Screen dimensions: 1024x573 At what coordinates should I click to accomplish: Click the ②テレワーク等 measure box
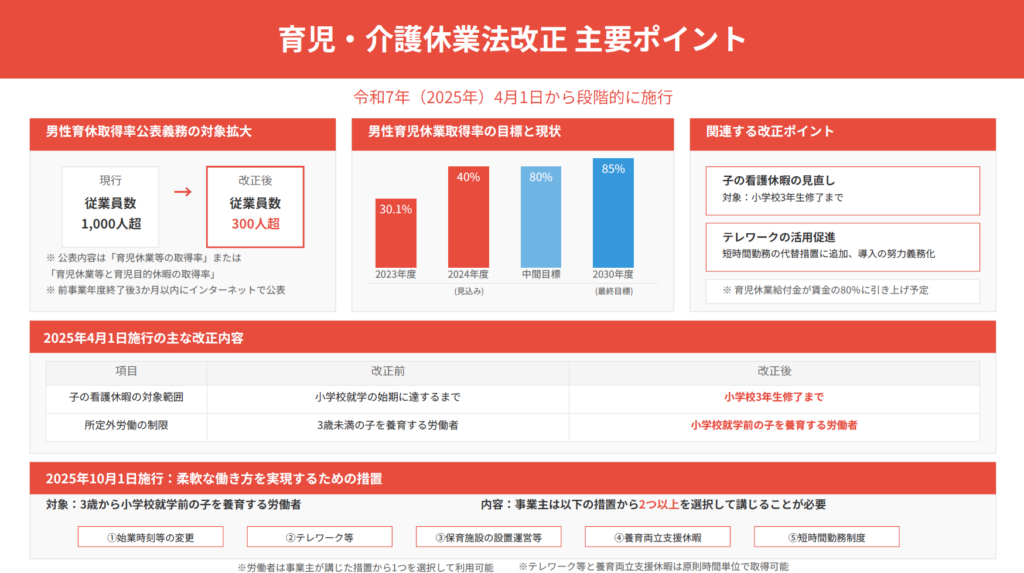point(319,537)
